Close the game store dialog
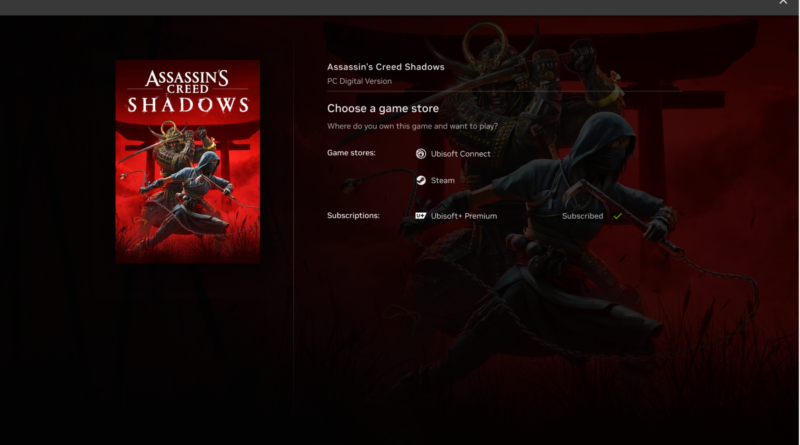 [783, 3]
